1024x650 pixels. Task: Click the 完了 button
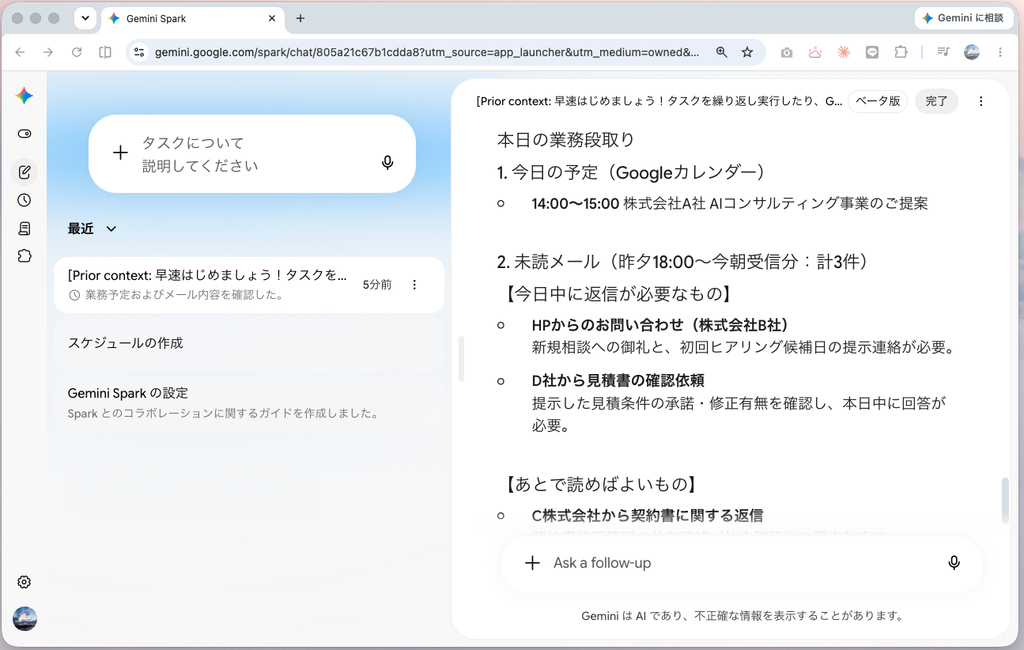[936, 101]
